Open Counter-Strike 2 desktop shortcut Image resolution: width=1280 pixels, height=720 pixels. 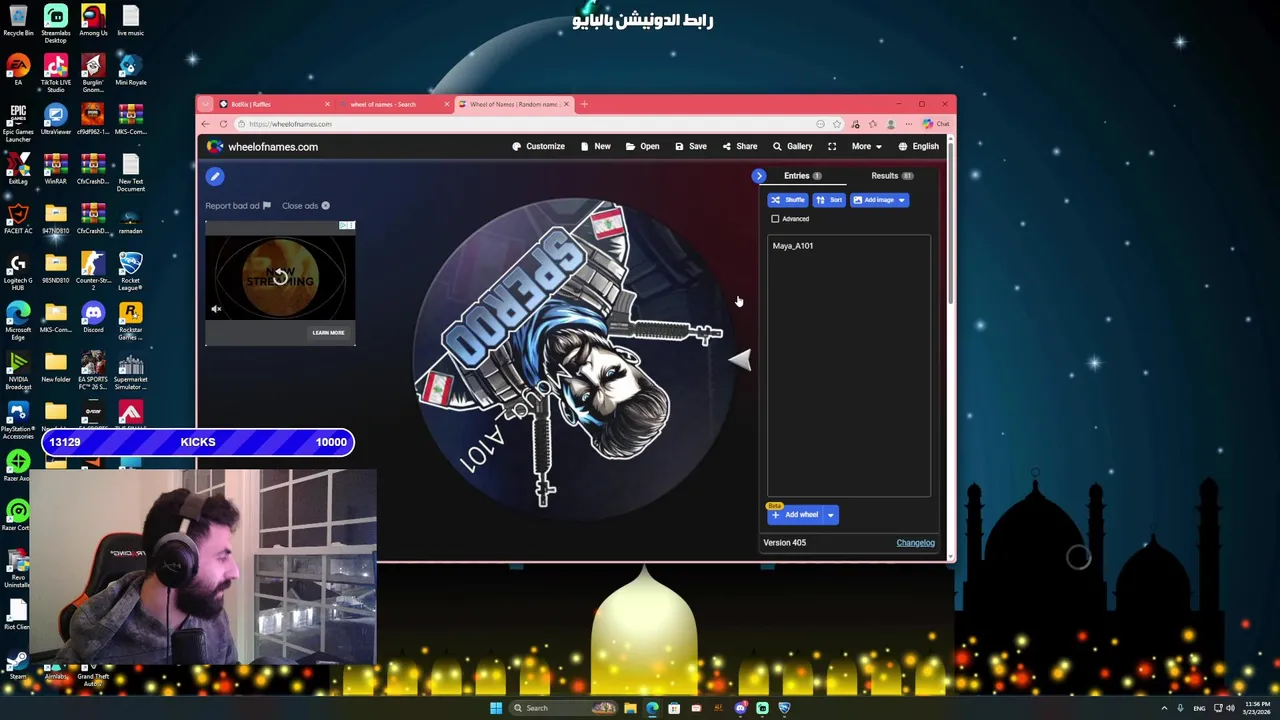[93, 271]
